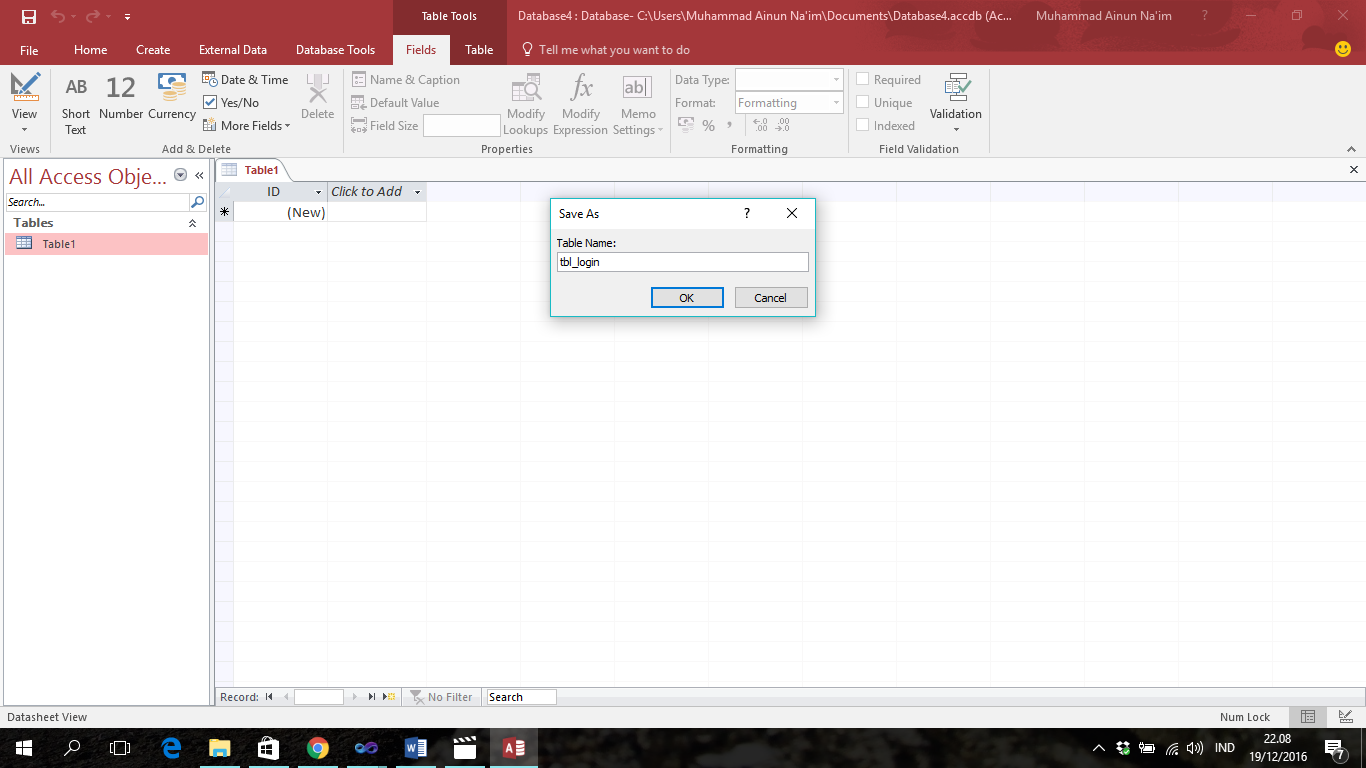The image size is (1366, 768).
Task: Add a Number field
Action: click(x=121, y=98)
